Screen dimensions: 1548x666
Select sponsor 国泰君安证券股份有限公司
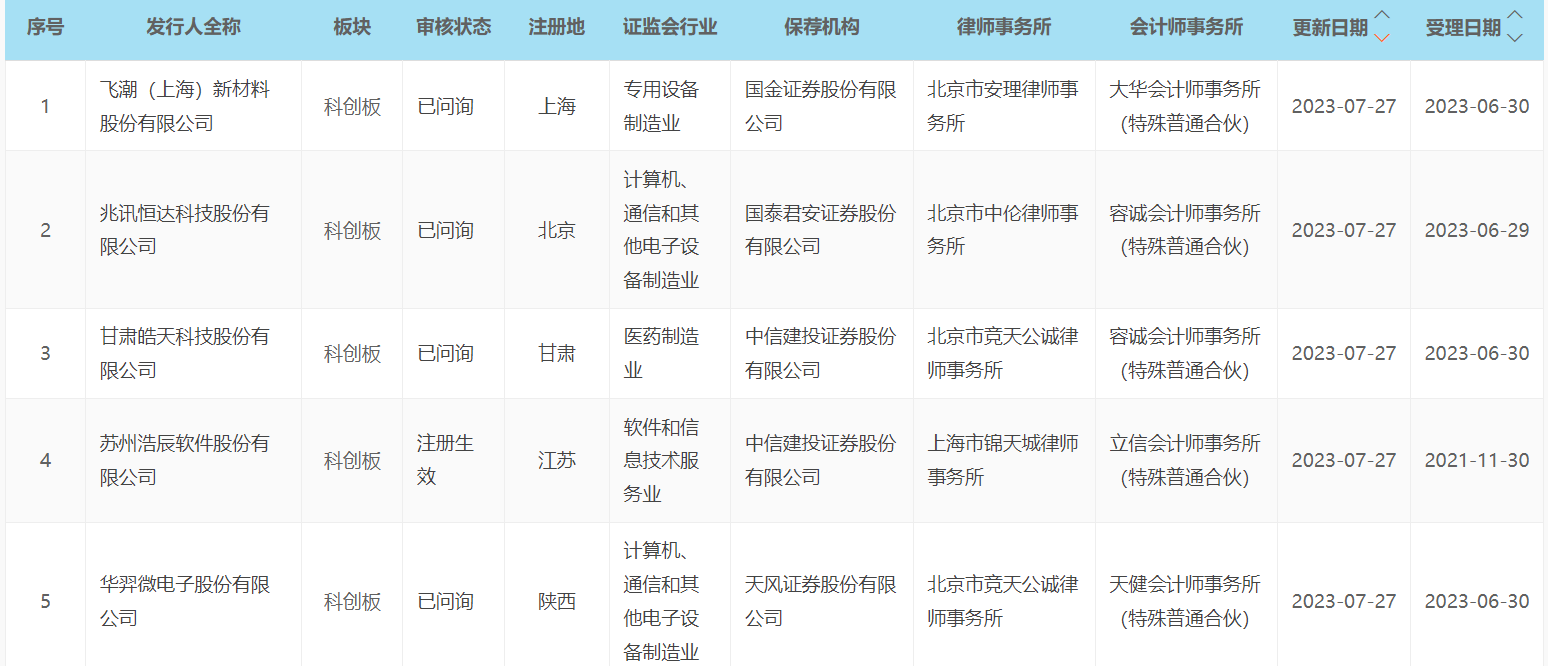point(821,230)
